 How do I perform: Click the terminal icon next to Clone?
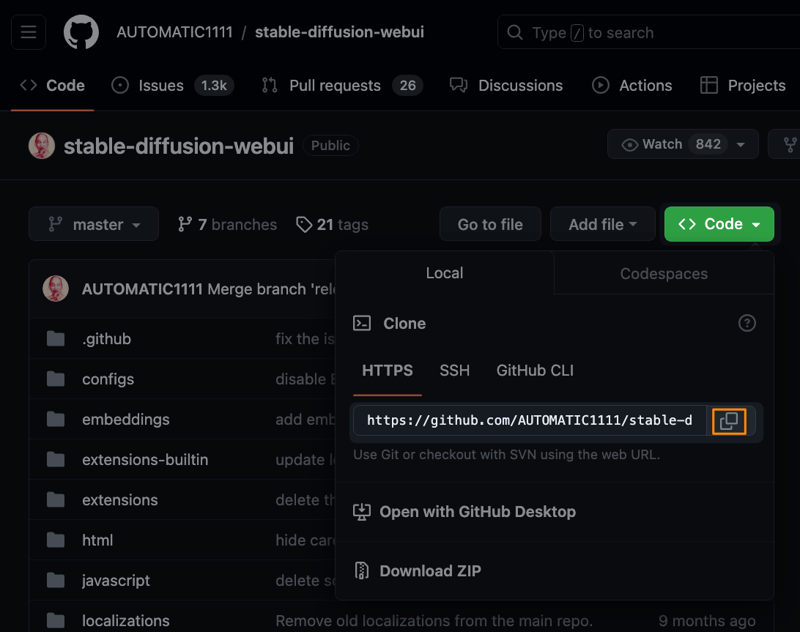pyautogui.click(x=362, y=323)
